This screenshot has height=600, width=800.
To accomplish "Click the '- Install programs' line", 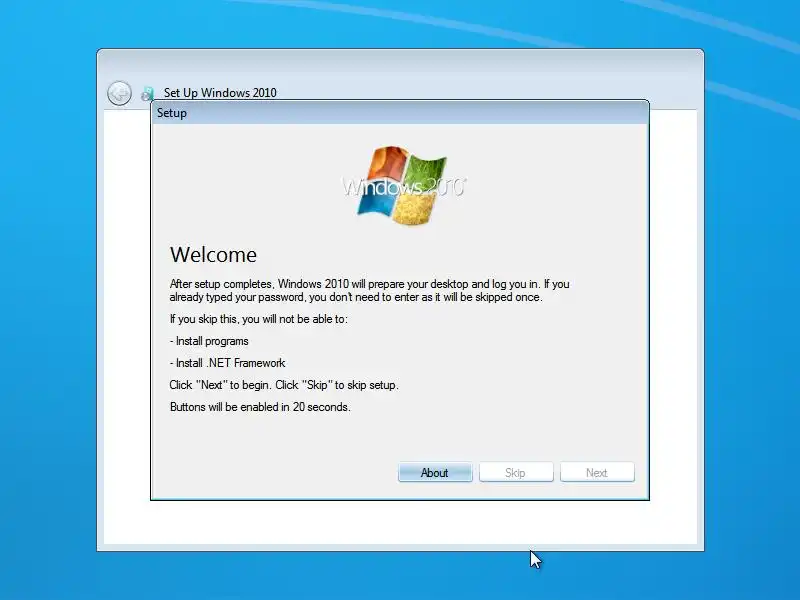I will pyautogui.click(x=209, y=341).
